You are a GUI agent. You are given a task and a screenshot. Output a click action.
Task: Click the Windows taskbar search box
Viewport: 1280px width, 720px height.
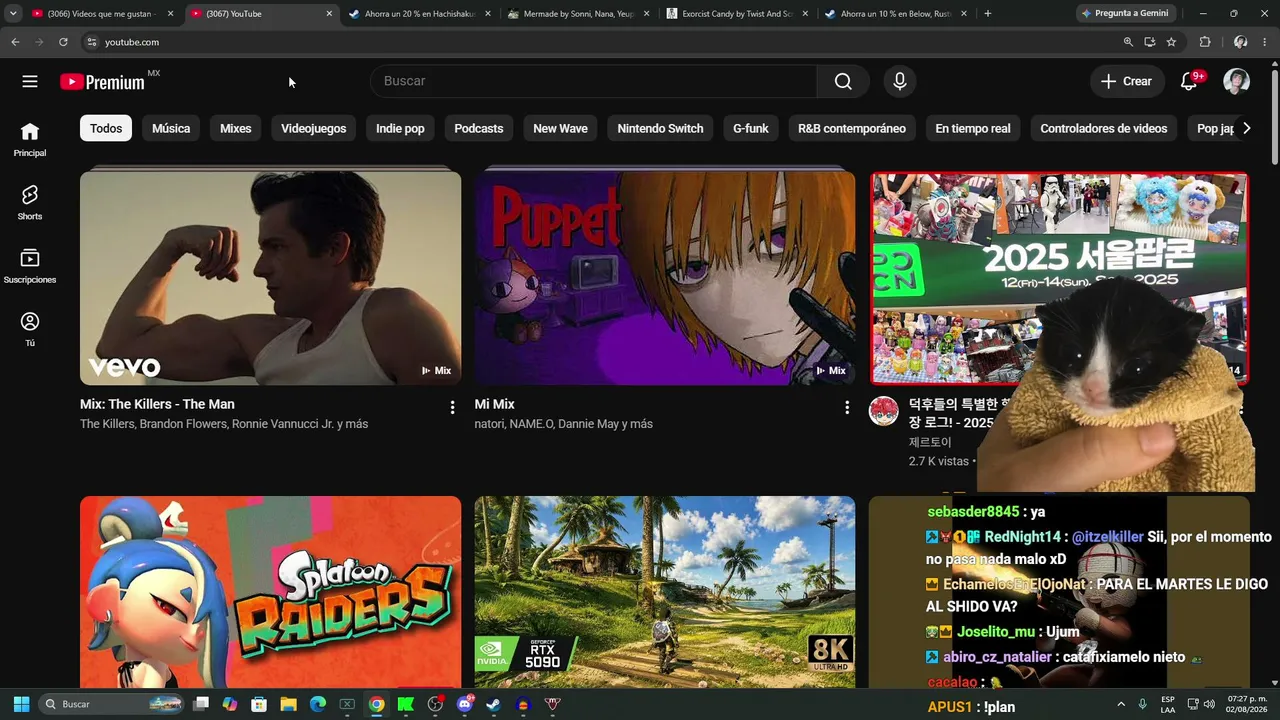112,704
